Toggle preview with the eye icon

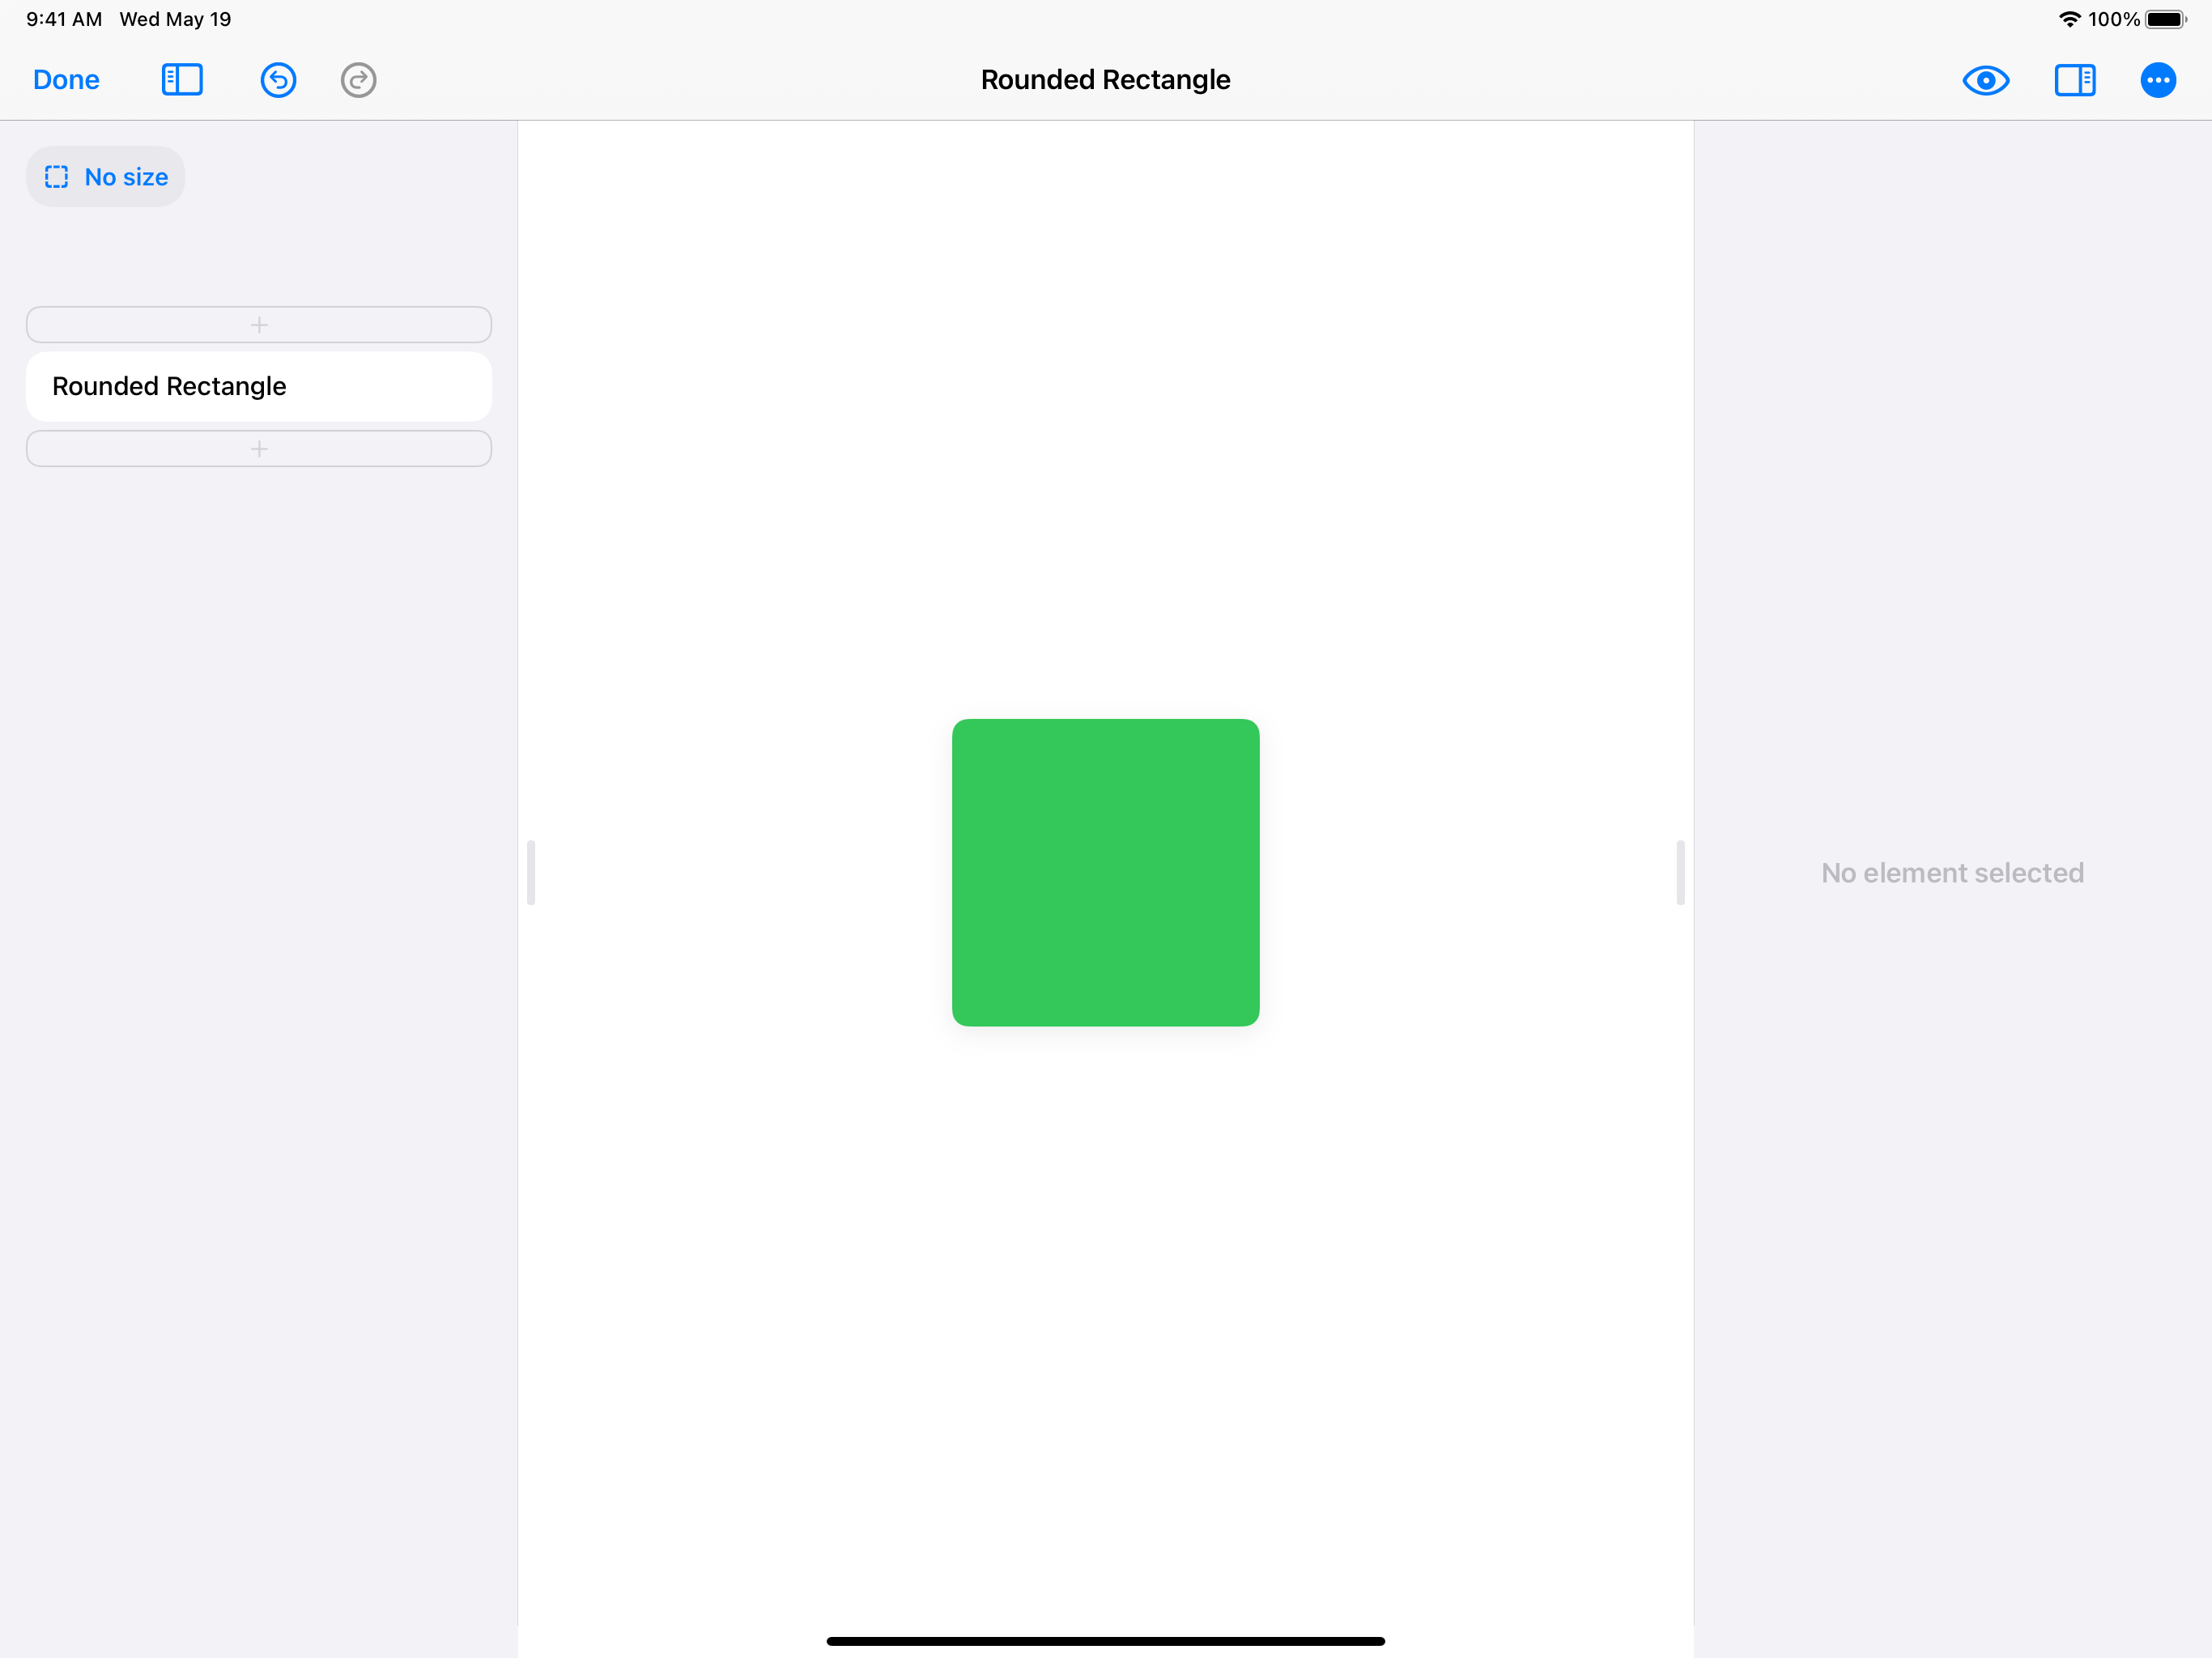[x=1985, y=80]
